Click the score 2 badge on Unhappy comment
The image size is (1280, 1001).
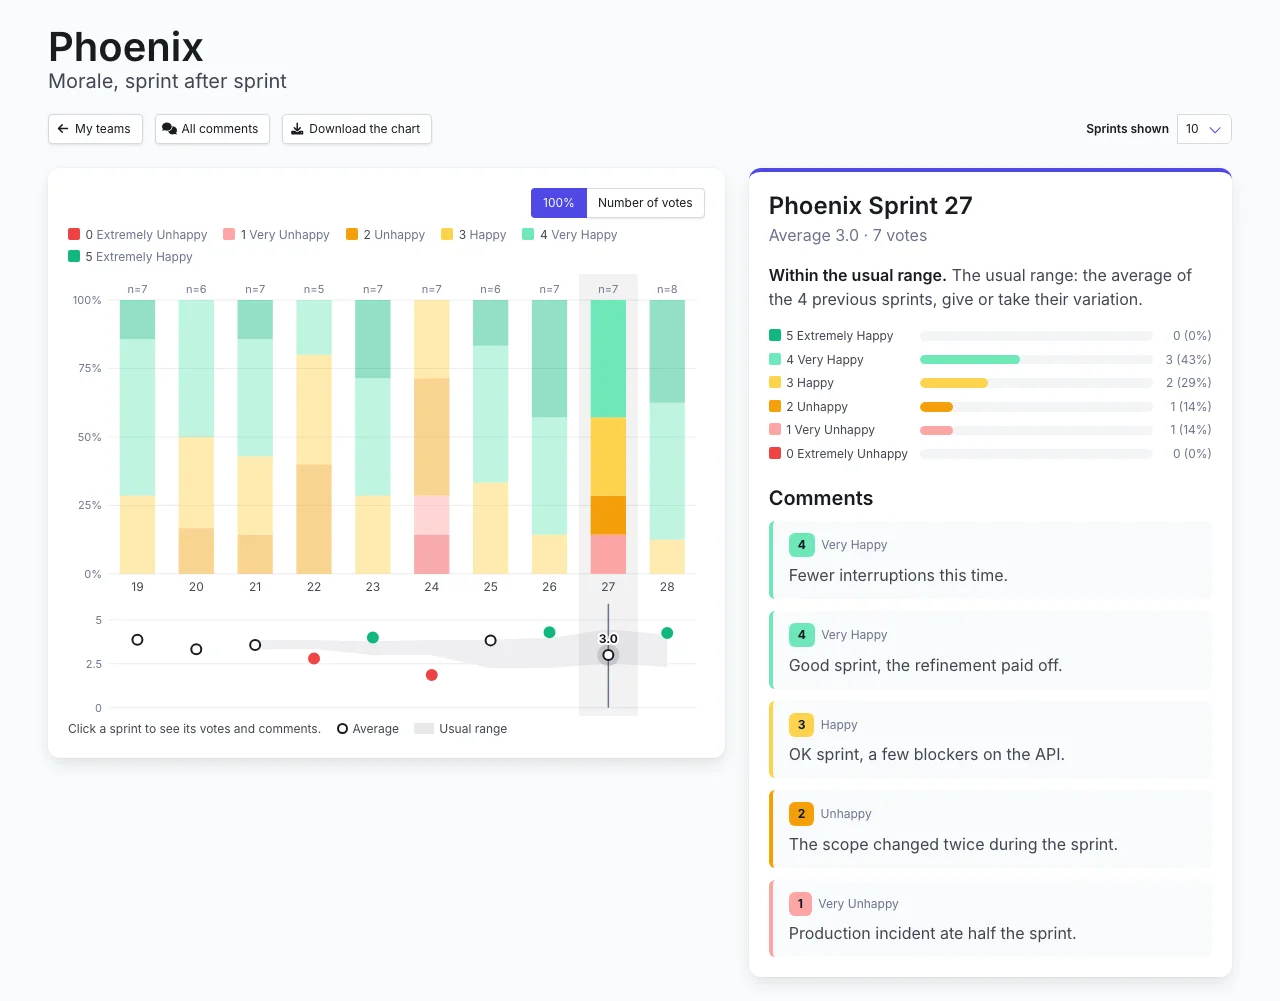pyautogui.click(x=801, y=814)
